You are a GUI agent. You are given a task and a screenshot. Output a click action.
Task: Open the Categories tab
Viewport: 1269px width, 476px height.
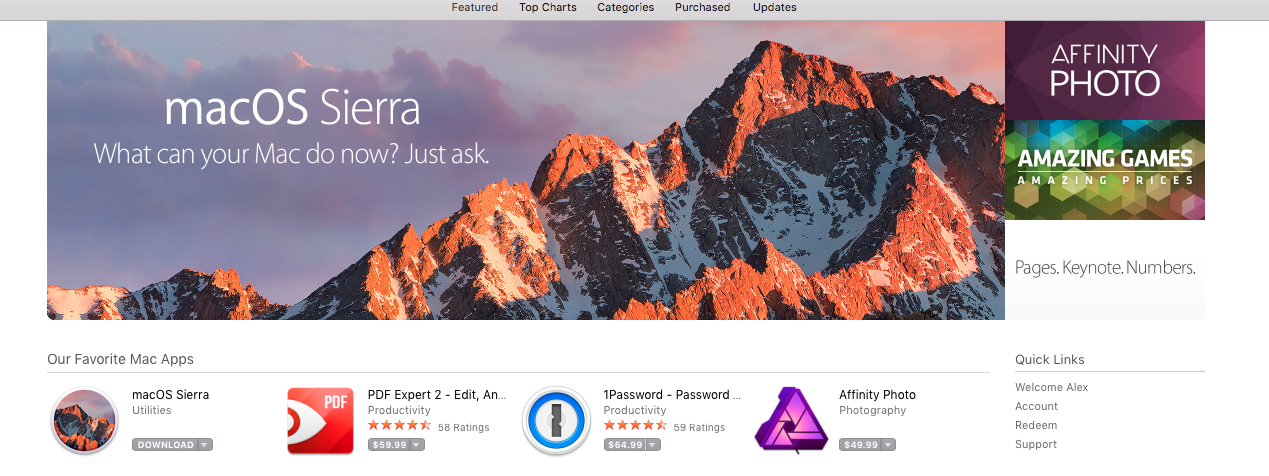click(x=625, y=8)
